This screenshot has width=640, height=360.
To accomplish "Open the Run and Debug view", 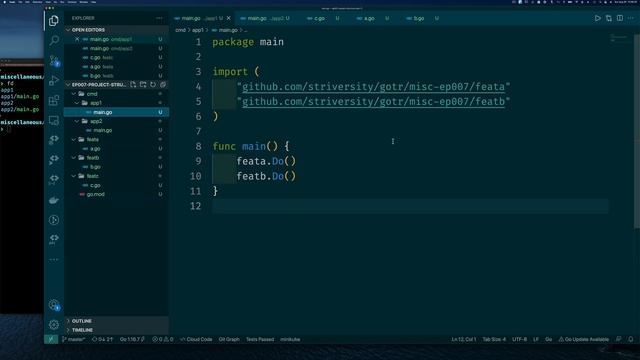I will point(54,80).
